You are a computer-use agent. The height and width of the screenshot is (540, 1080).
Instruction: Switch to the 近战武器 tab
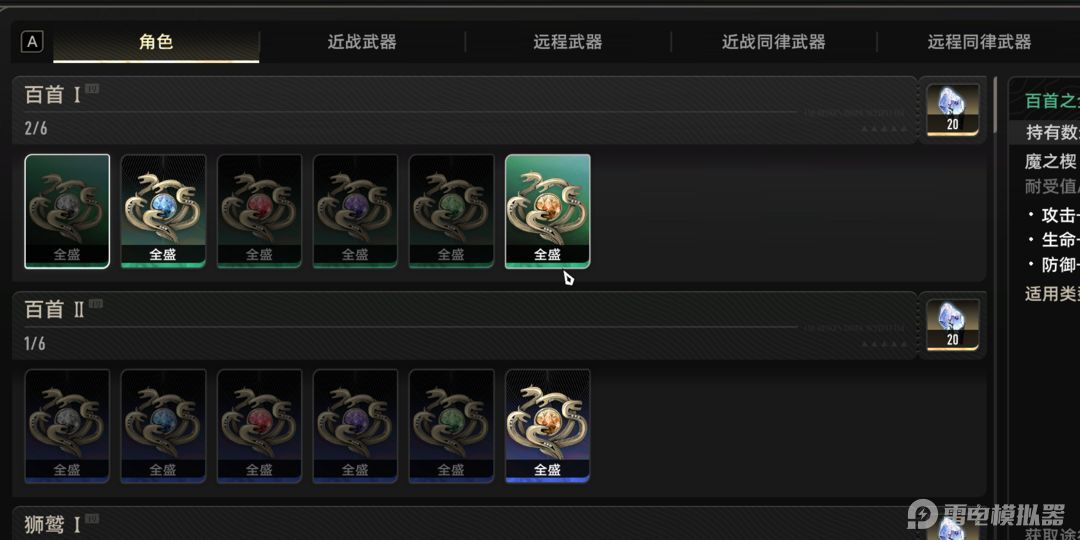(x=362, y=42)
